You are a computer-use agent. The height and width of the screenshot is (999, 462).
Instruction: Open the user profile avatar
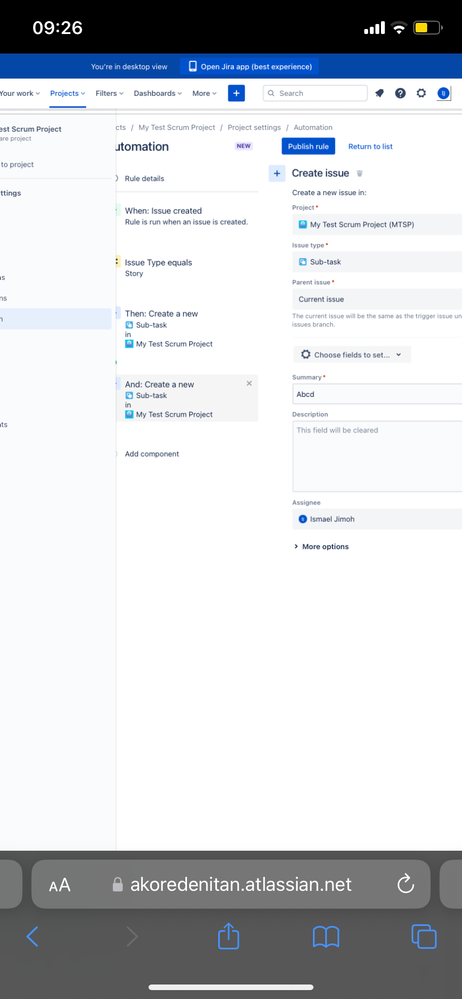[444, 93]
